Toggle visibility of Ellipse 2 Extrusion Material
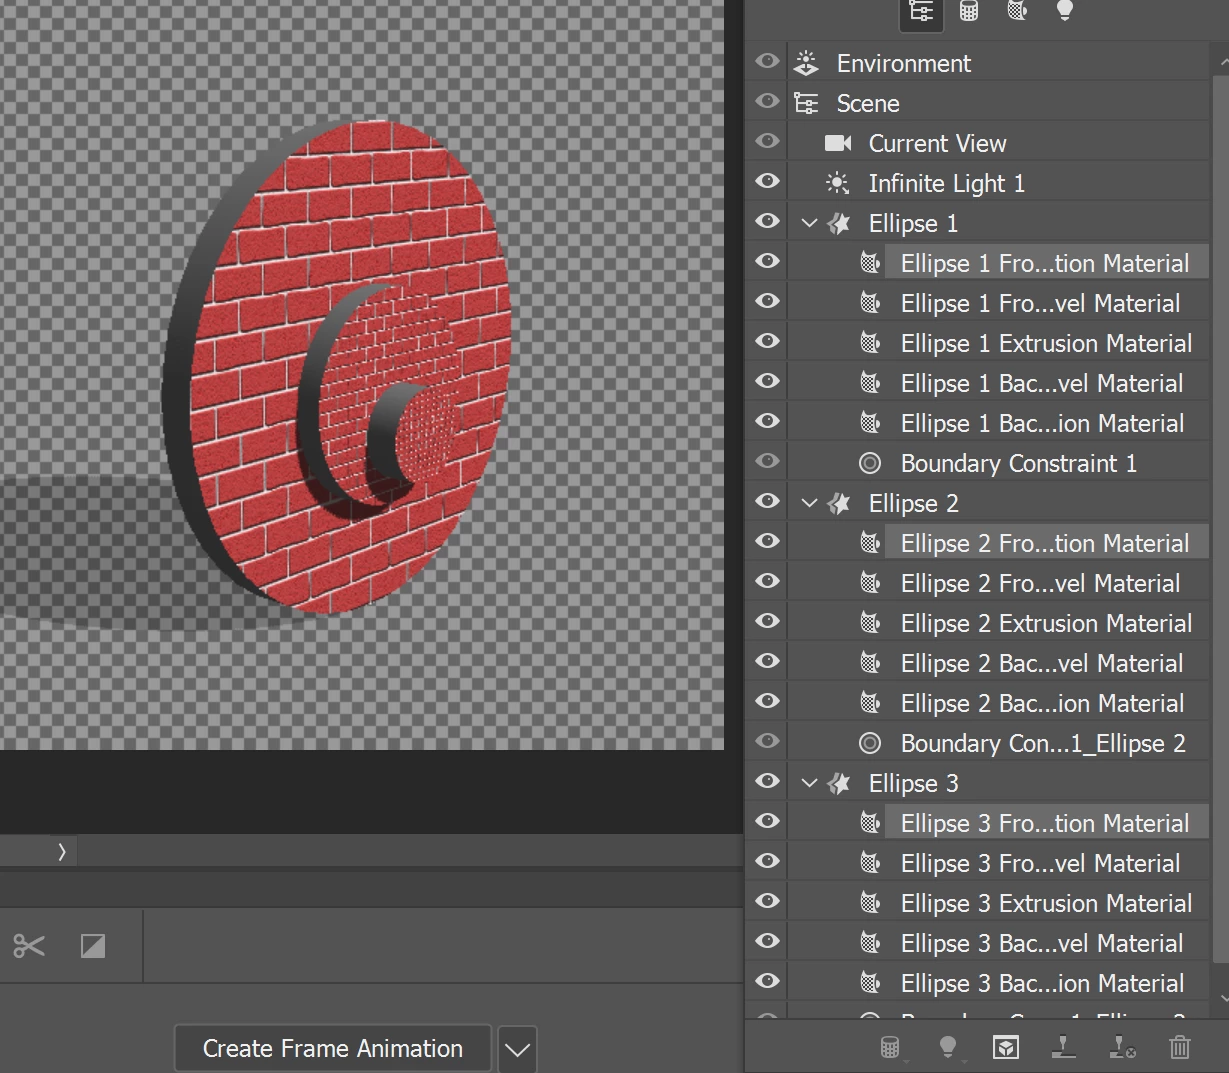The width and height of the screenshot is (1229, 1073). pyautogui.click(x=767, y=621)
